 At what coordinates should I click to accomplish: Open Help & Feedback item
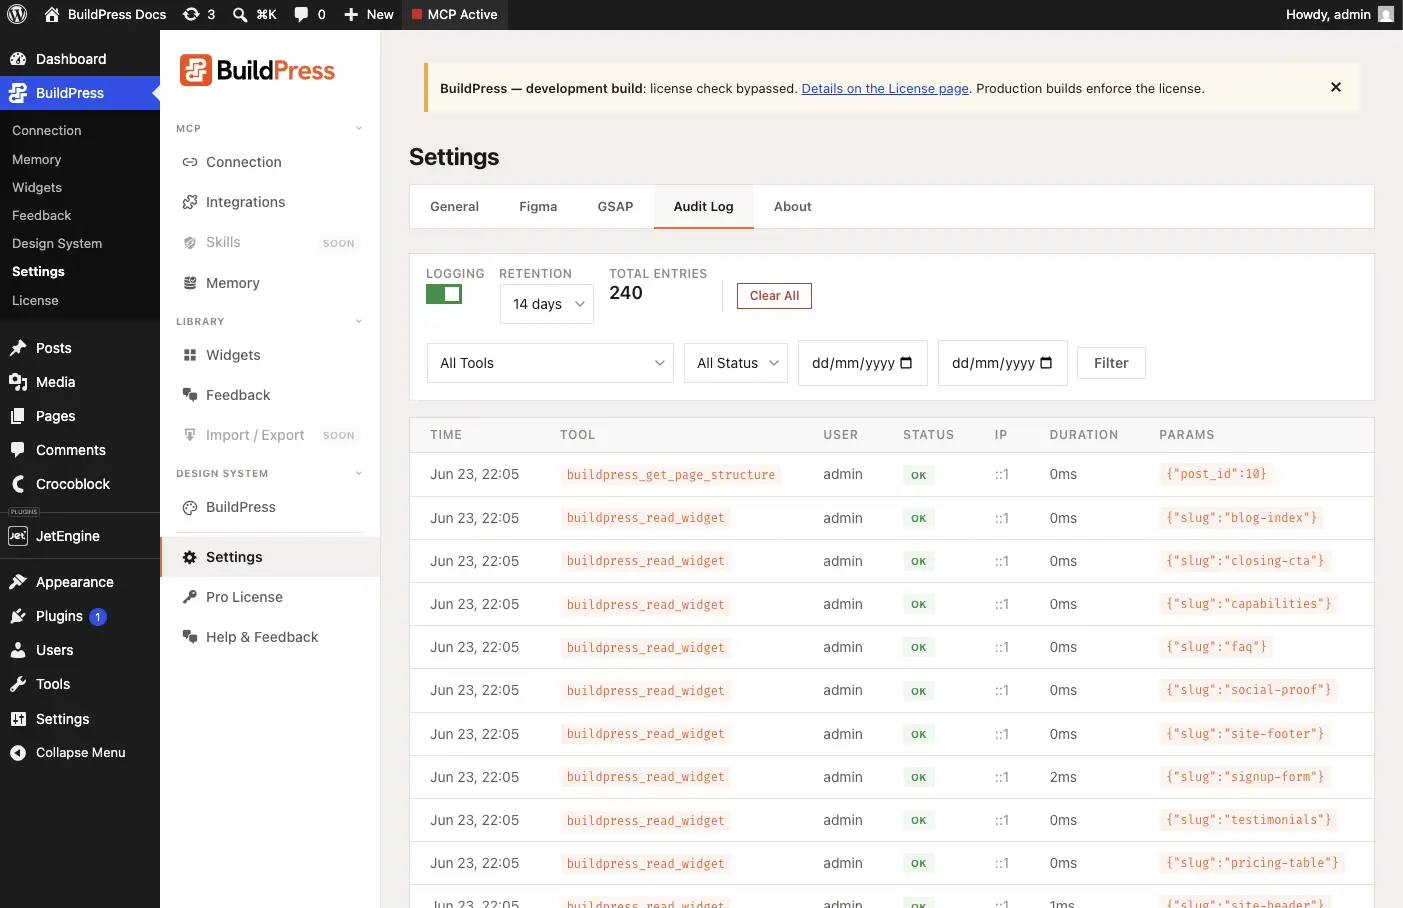[270, 637]
